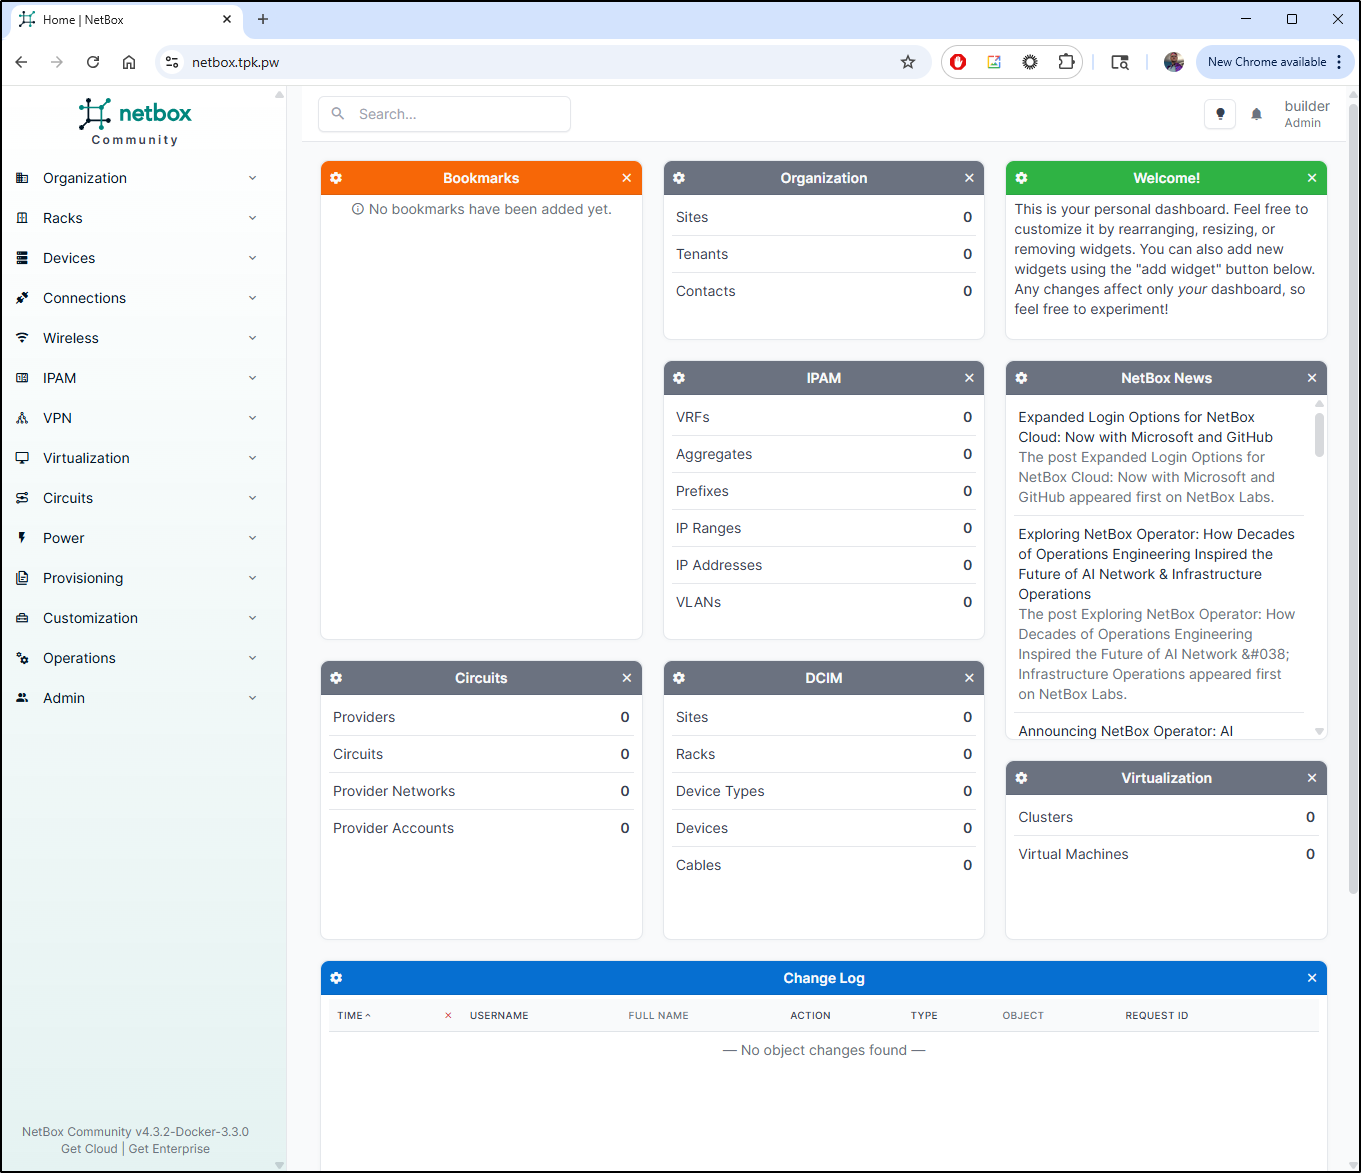1361x1173 pixels.
Task: Click New Chrome available button
Action: point(1274,62)
